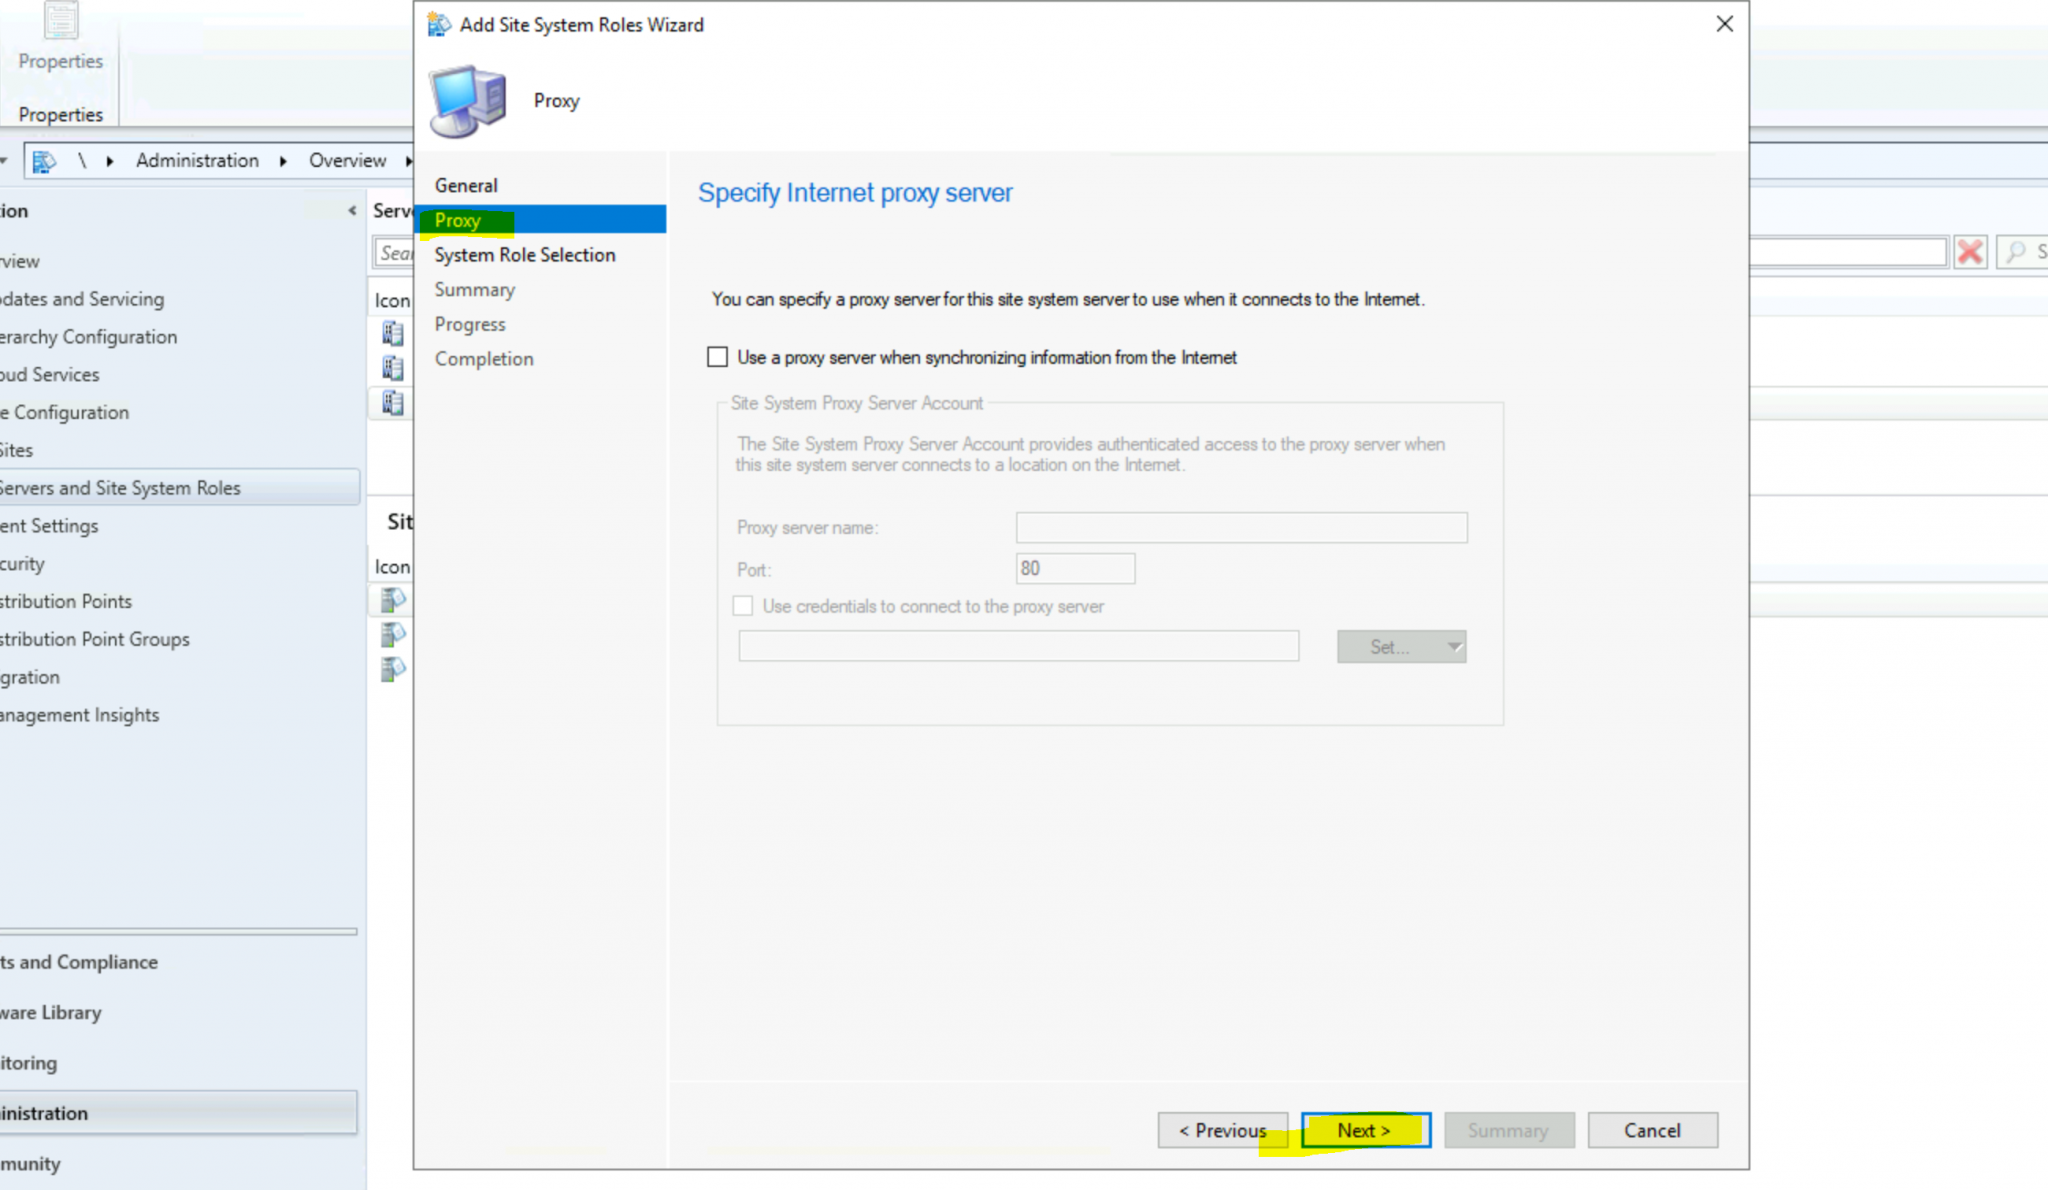This screenshot has width=2048, height=1190.
Task: Collapse the navigation pane arrow
Action: pyautogui.click(x=352, y=211)
